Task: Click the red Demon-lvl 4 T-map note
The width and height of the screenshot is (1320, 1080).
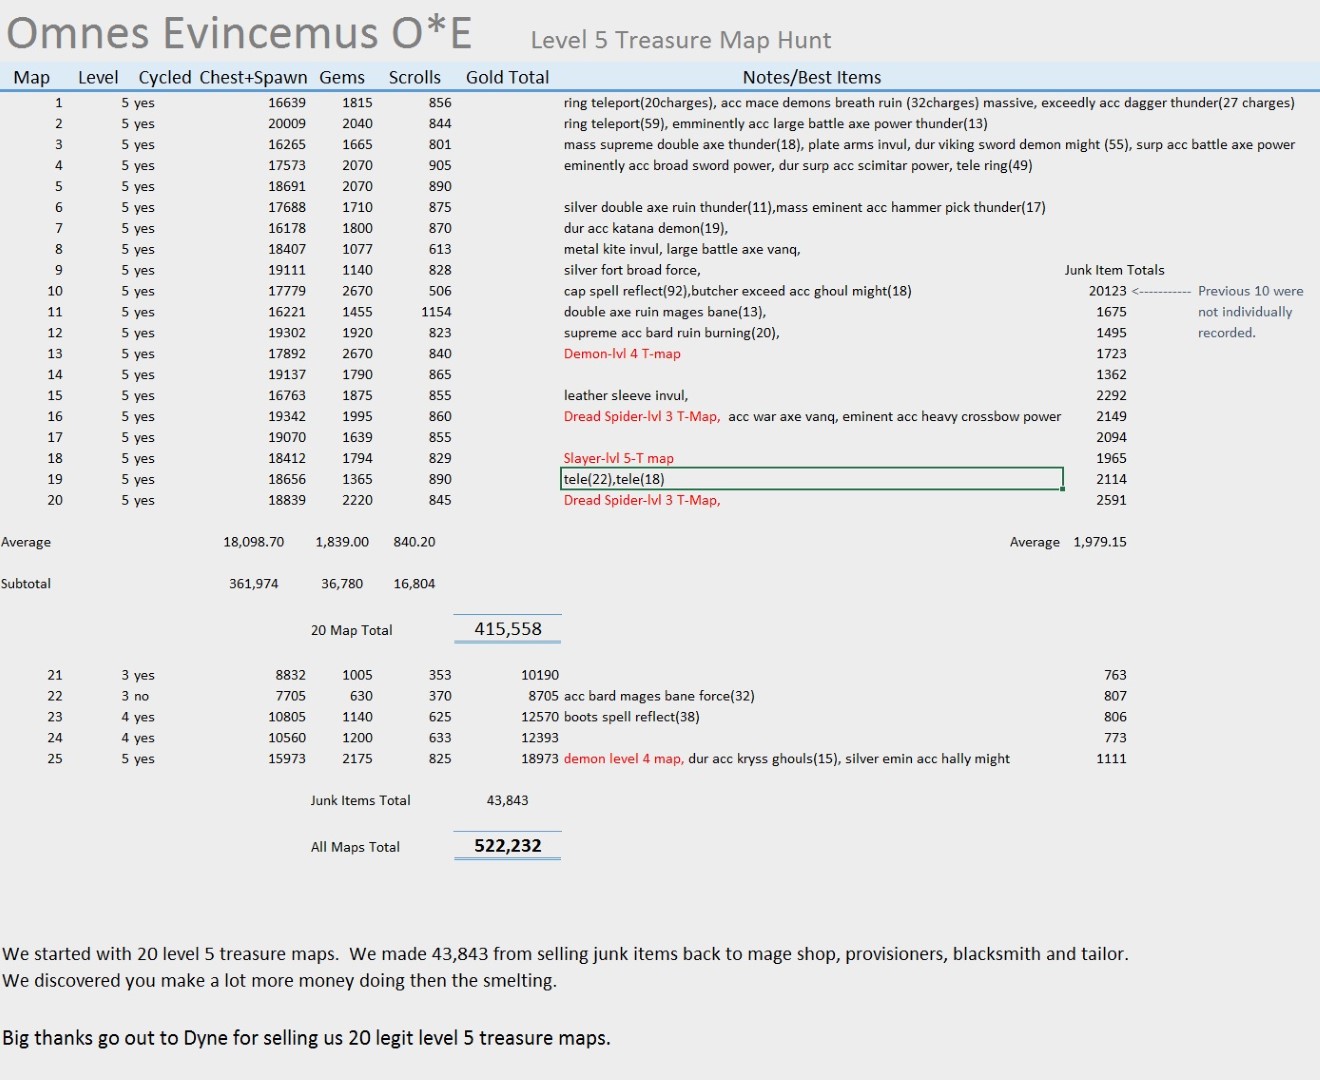Action: (x=622, y=354)
